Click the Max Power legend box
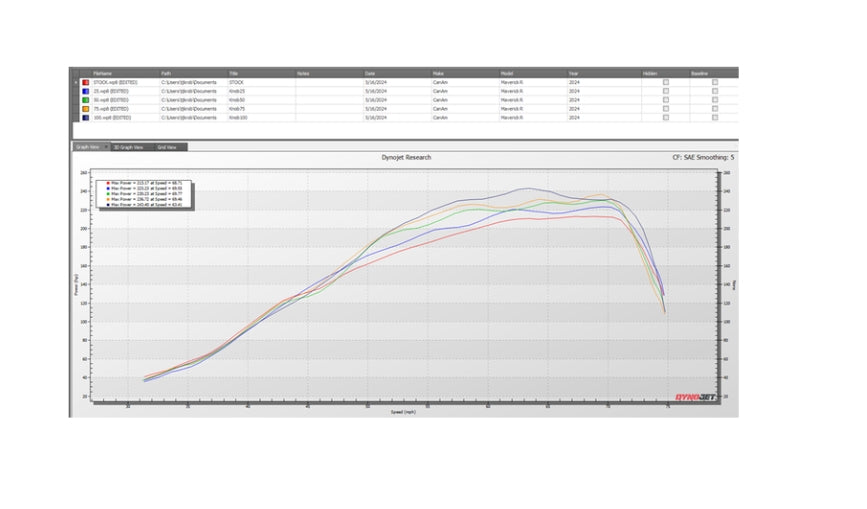The height and width of the screenshot is (509, 867). pos(145,193)
